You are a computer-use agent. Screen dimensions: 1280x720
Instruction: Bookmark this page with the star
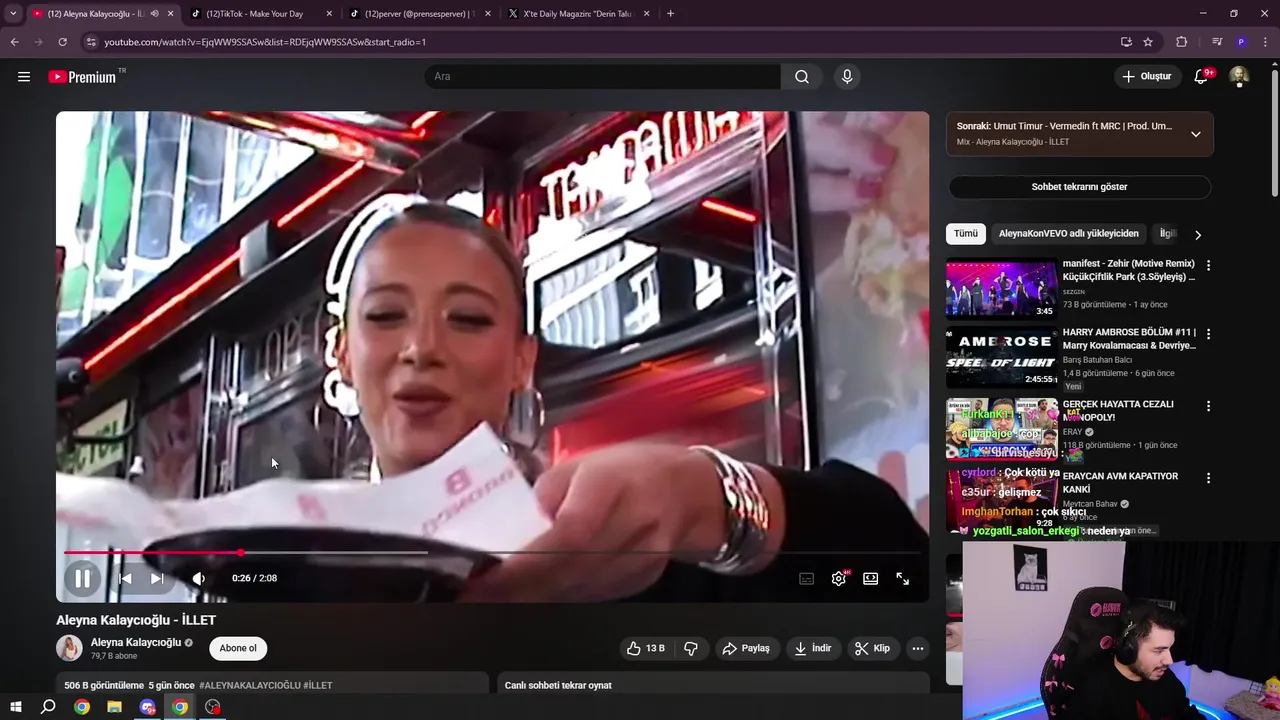1148,42
